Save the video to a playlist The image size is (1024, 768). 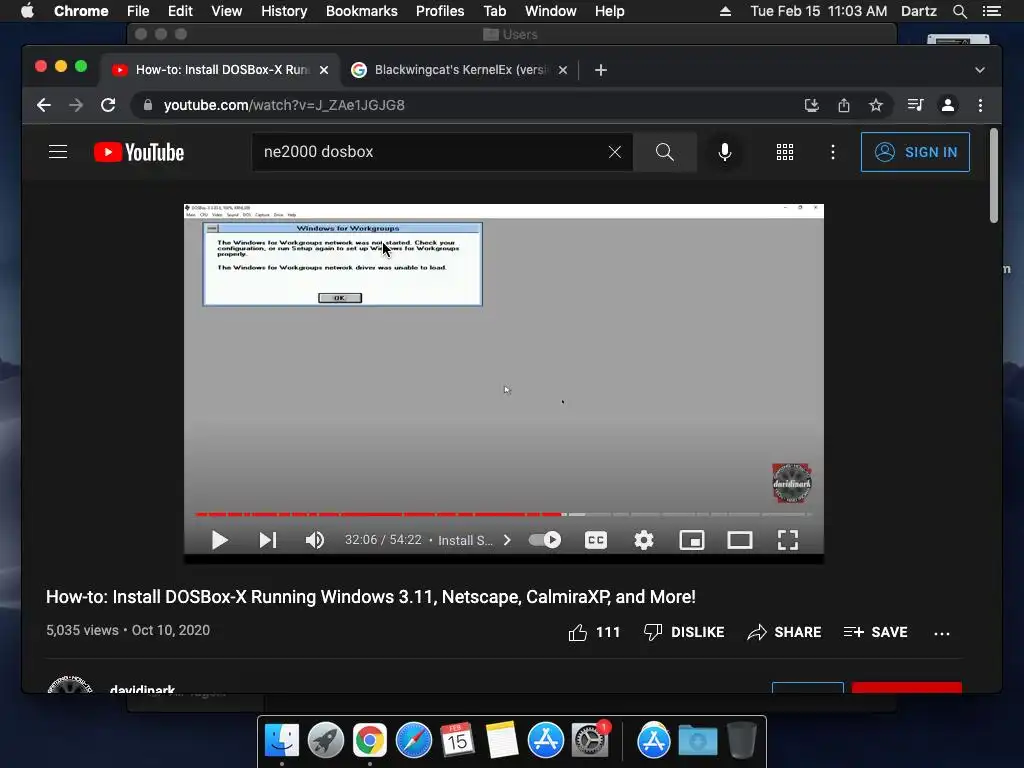[875, 632]
